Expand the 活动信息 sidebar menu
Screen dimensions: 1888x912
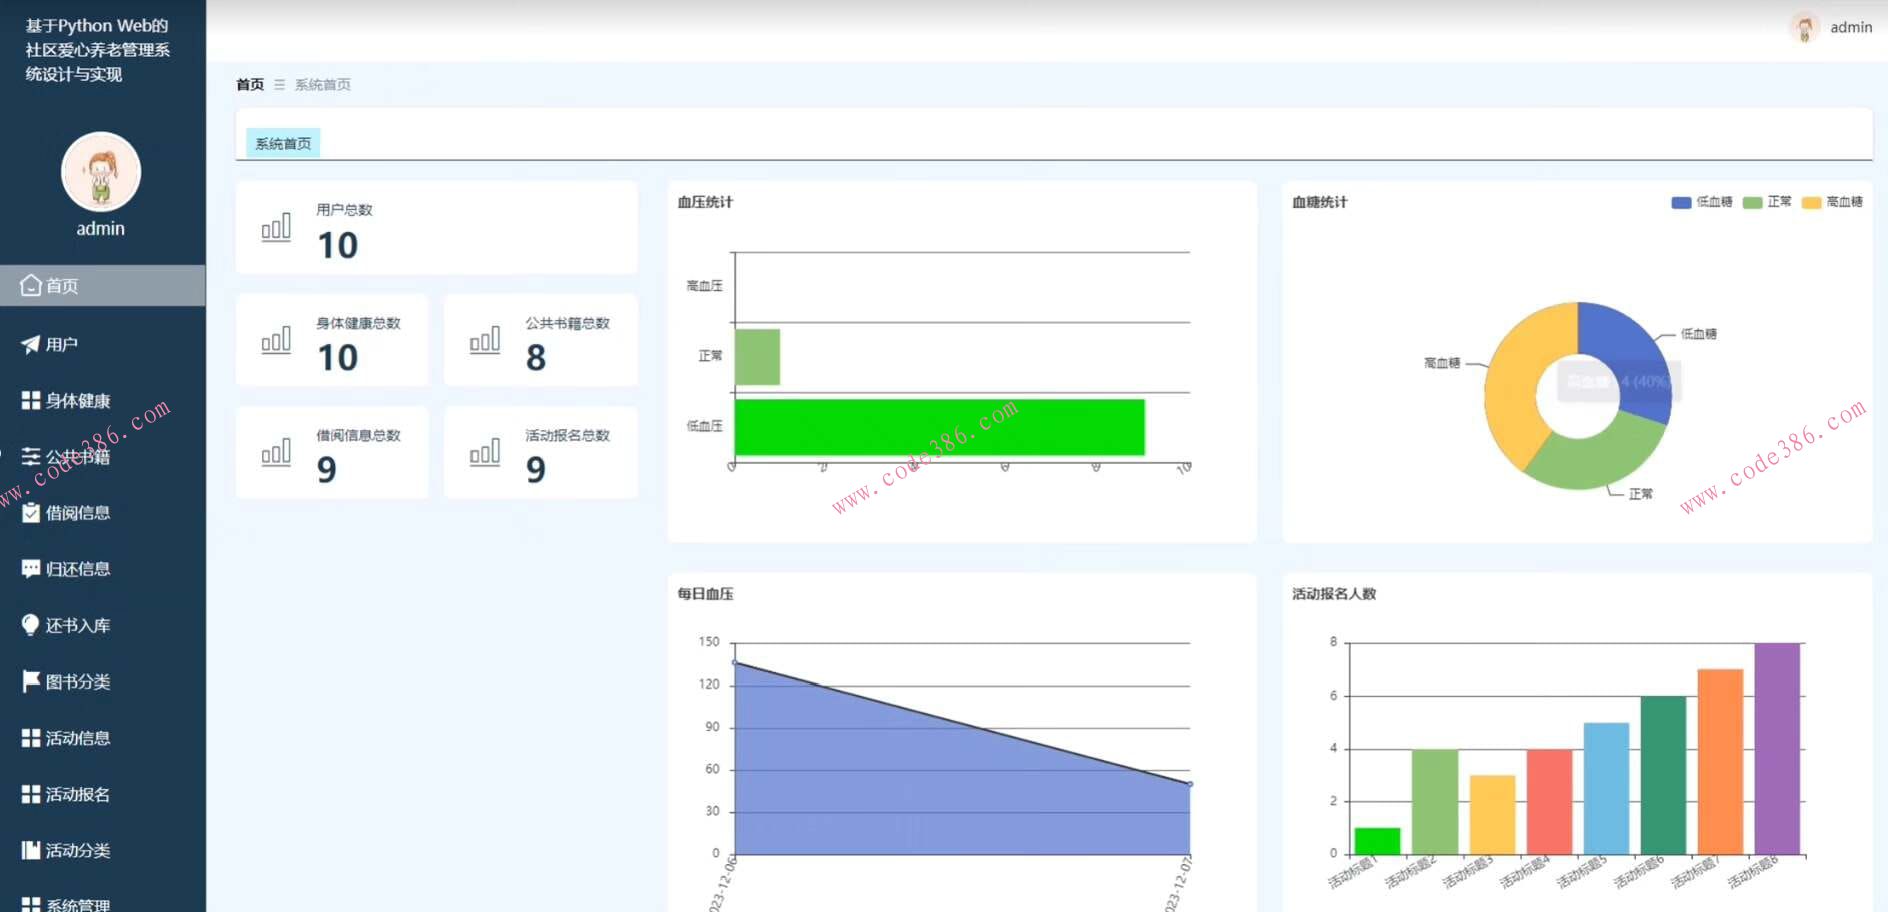tap(78, 738)
